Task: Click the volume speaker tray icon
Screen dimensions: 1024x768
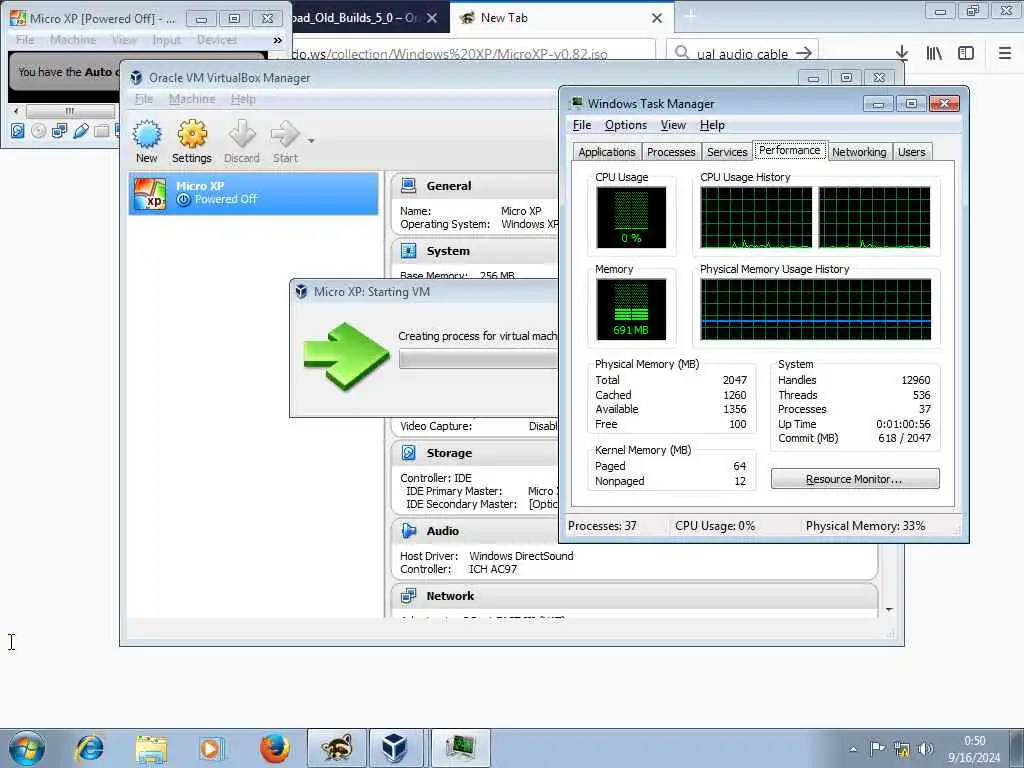Action: click(x=925, y=748)
